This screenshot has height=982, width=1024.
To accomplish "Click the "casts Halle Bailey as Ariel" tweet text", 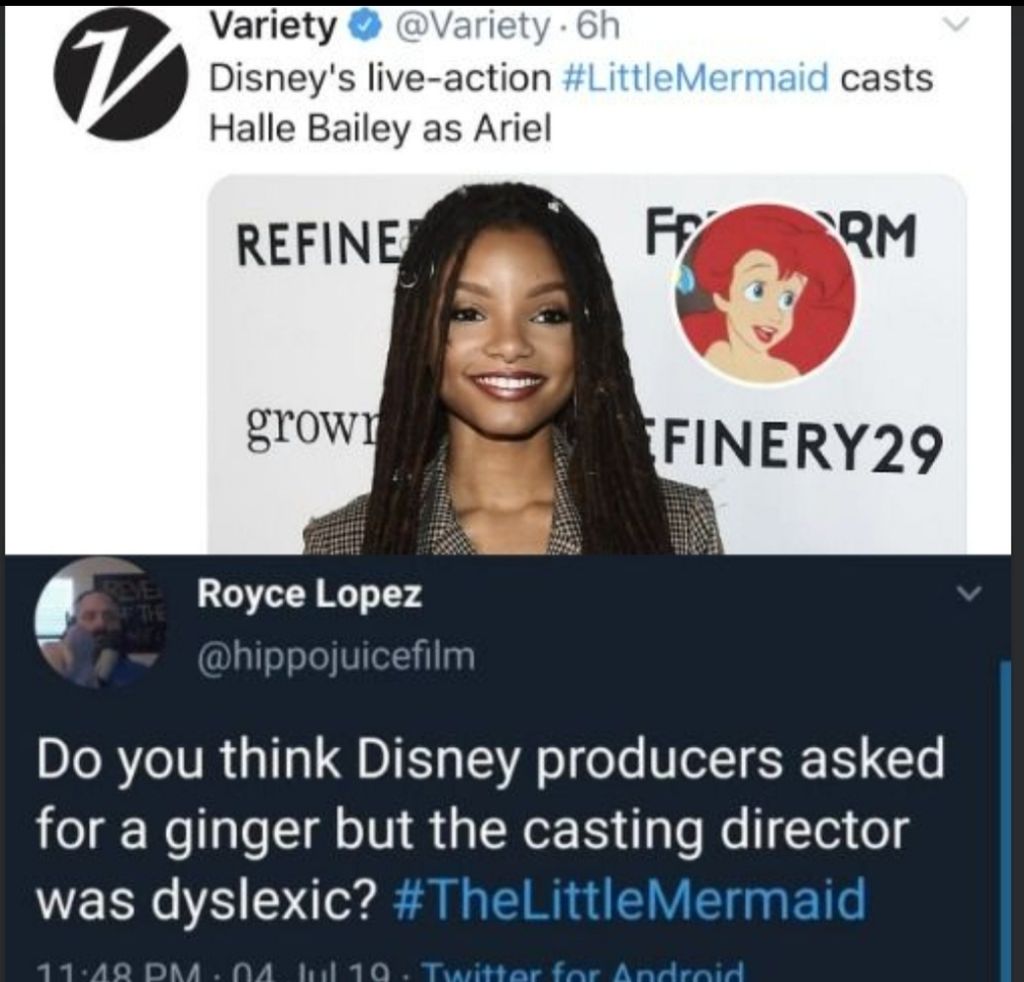I will (x=380, y=129).
